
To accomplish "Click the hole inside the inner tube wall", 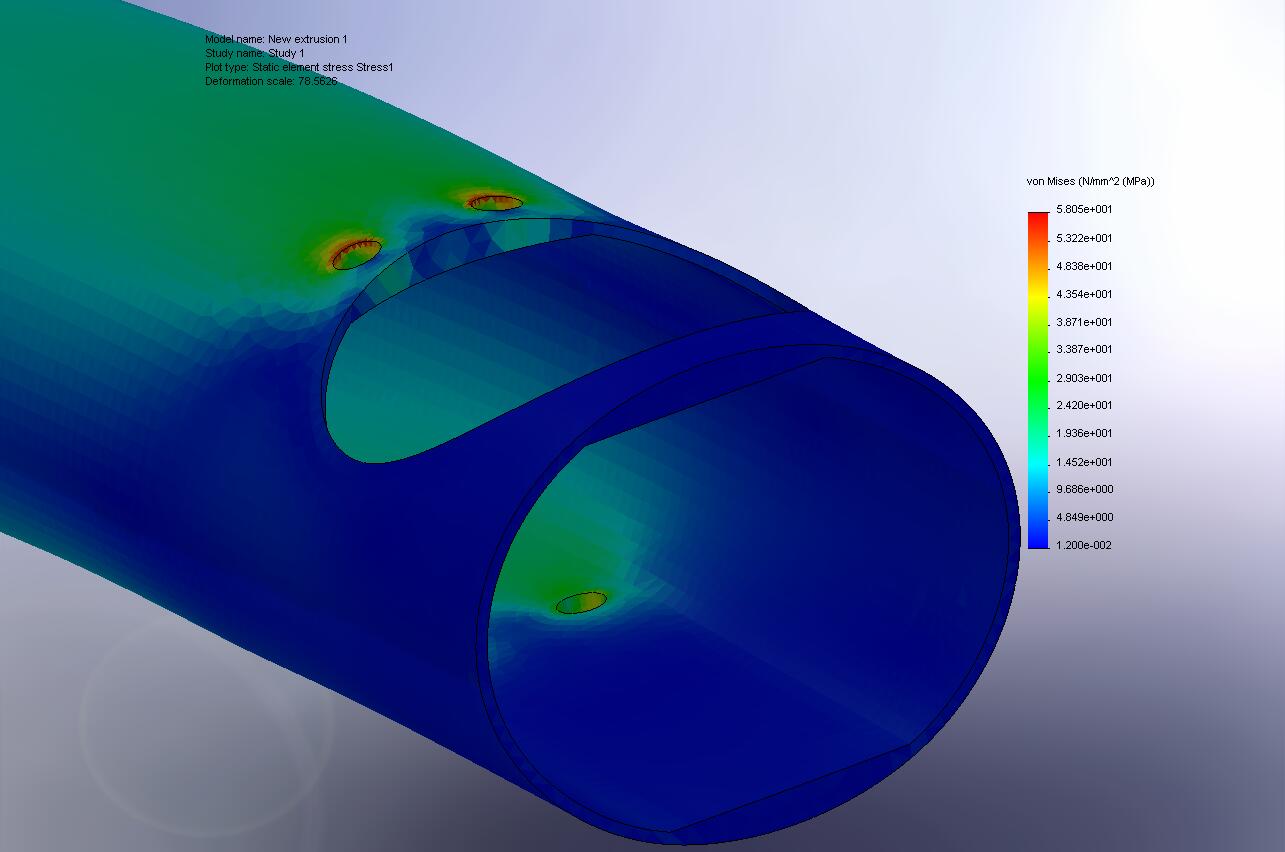I will coord(581,603).
